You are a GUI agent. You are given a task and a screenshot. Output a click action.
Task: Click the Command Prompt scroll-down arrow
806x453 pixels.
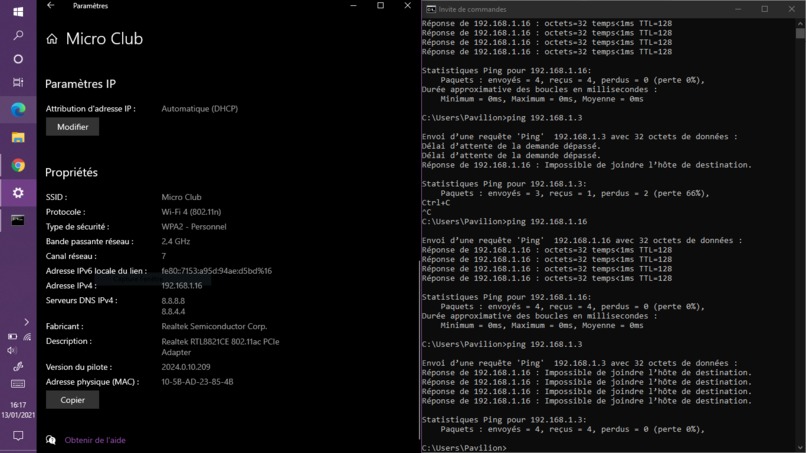click(x=800, y=448)
